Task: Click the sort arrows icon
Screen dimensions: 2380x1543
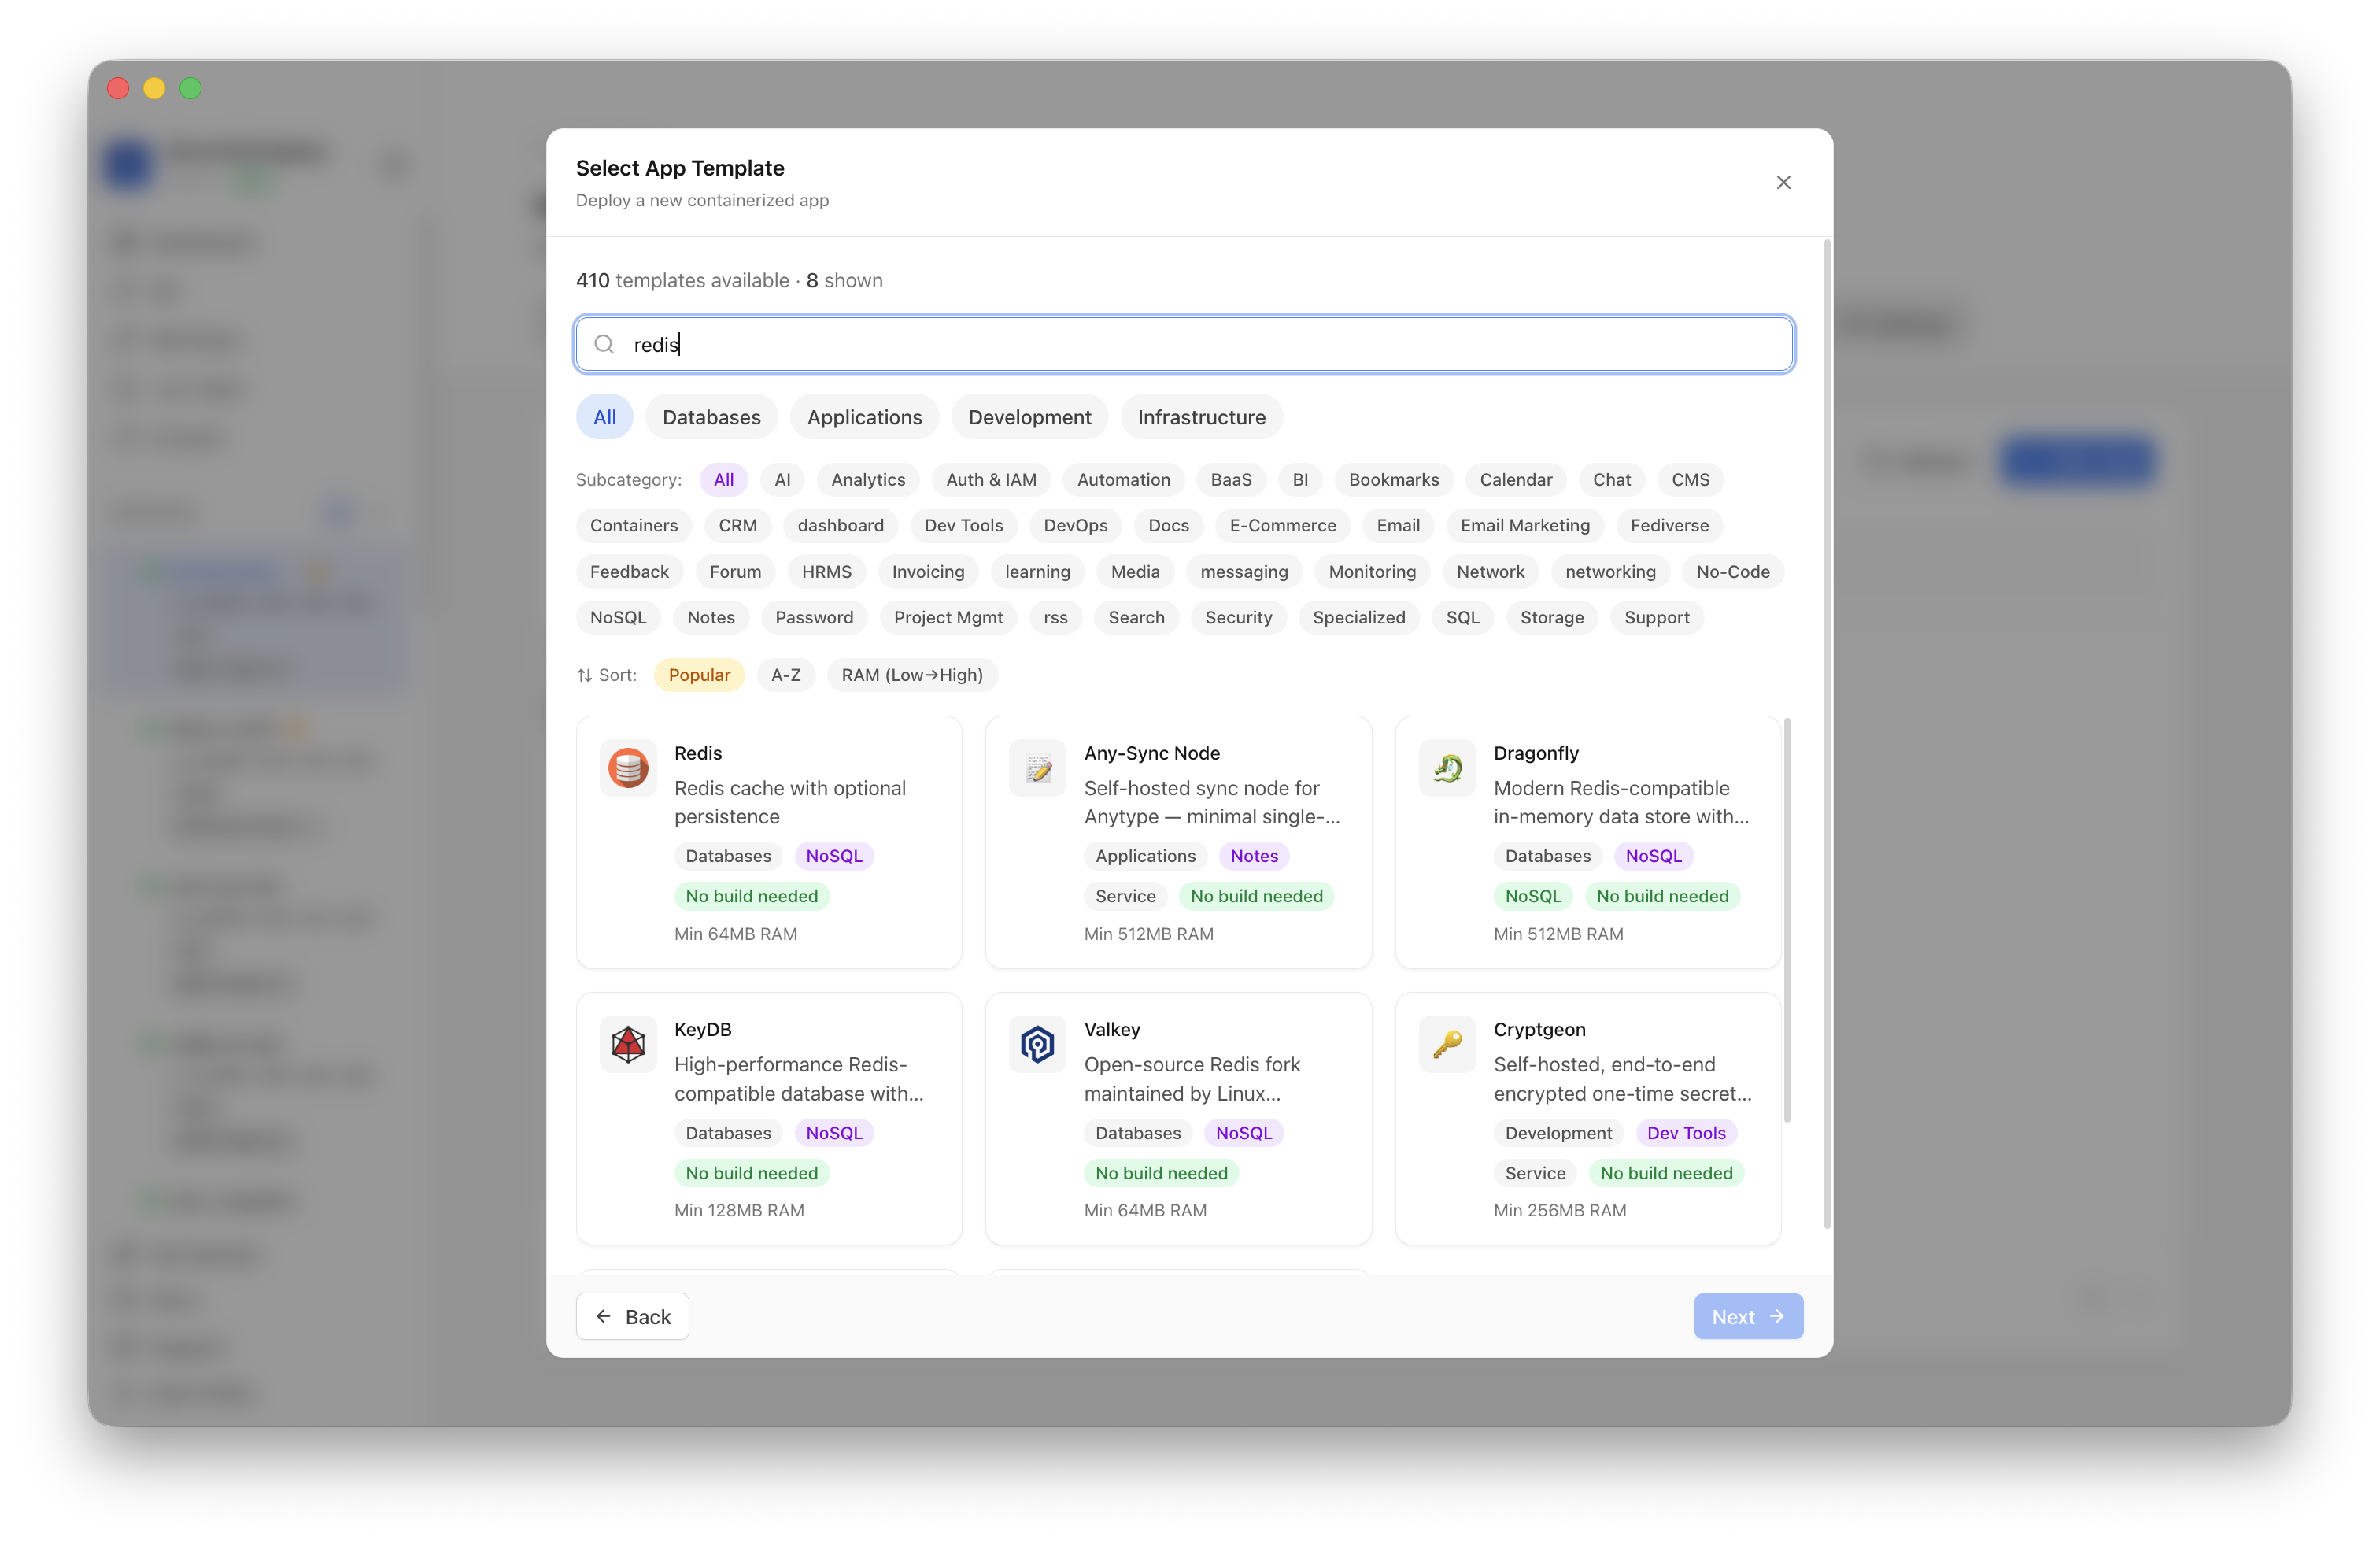Action: (x=584, y=675)
